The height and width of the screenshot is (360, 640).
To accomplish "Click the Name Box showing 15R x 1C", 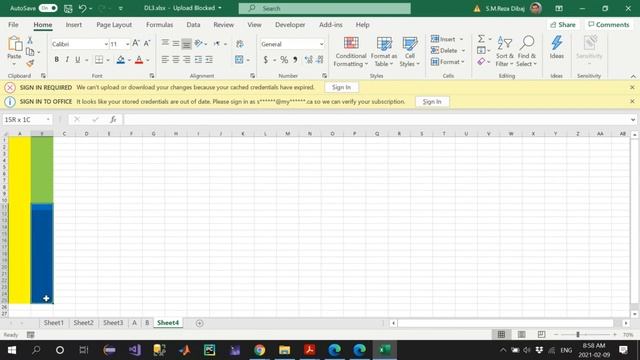I will click(27, 120).
